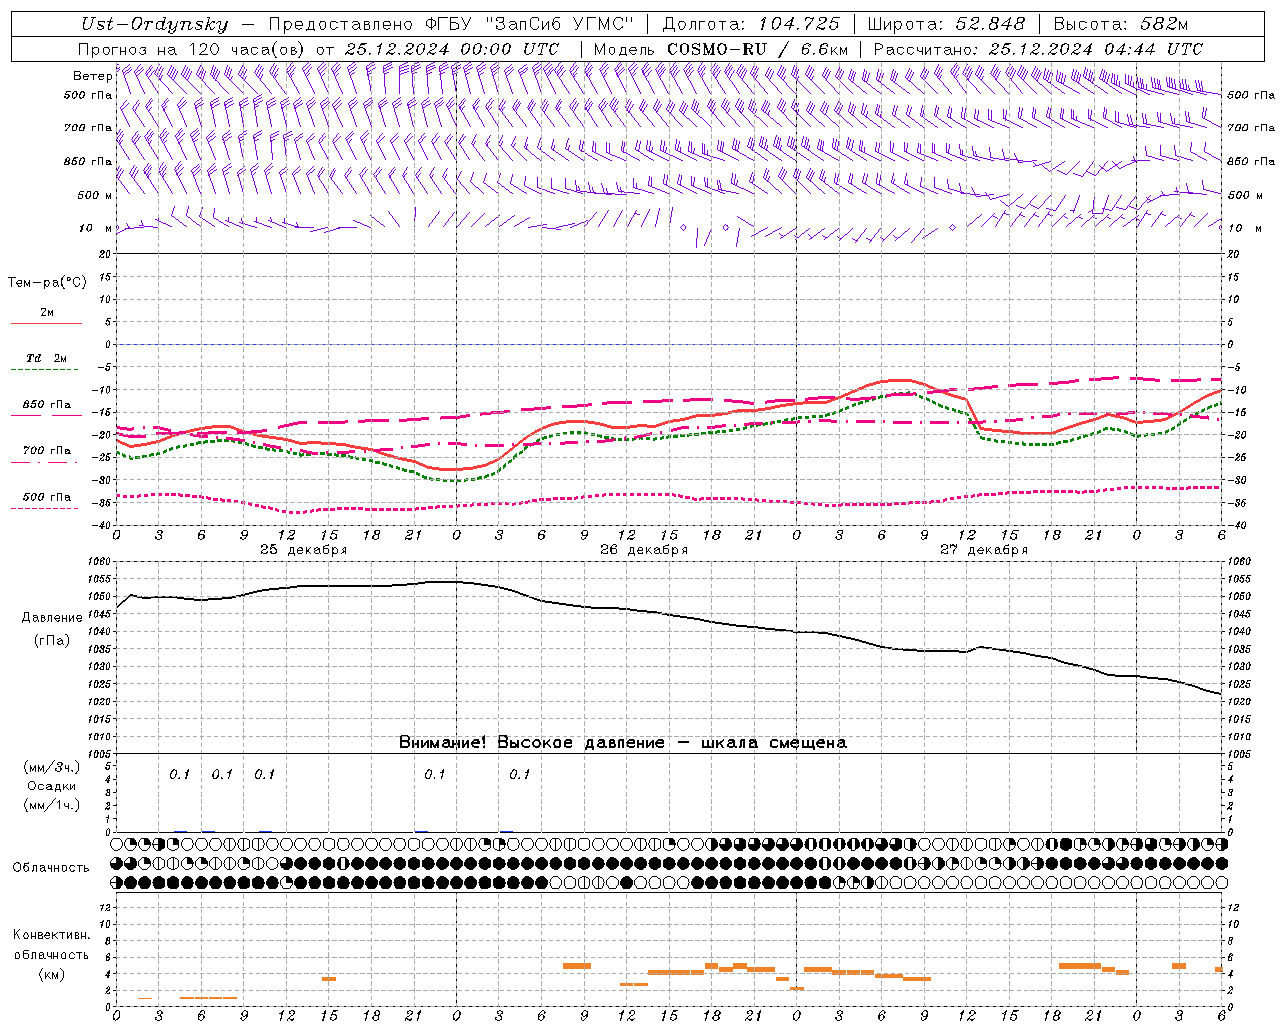1280x1024 pixels.
Task: Click the Тем-ра(°C) axis title
Action: coord(47,283)
